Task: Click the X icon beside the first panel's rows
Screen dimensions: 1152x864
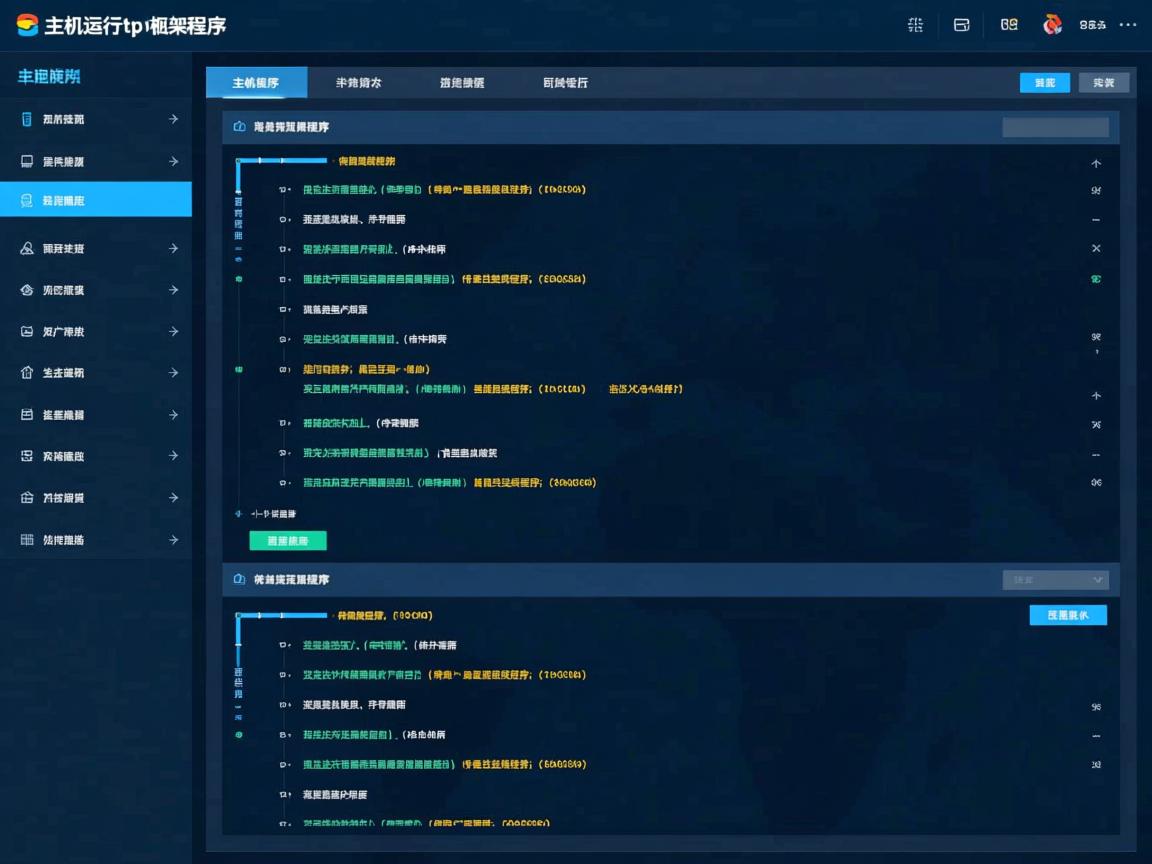Action: (x=1096, y=249)
